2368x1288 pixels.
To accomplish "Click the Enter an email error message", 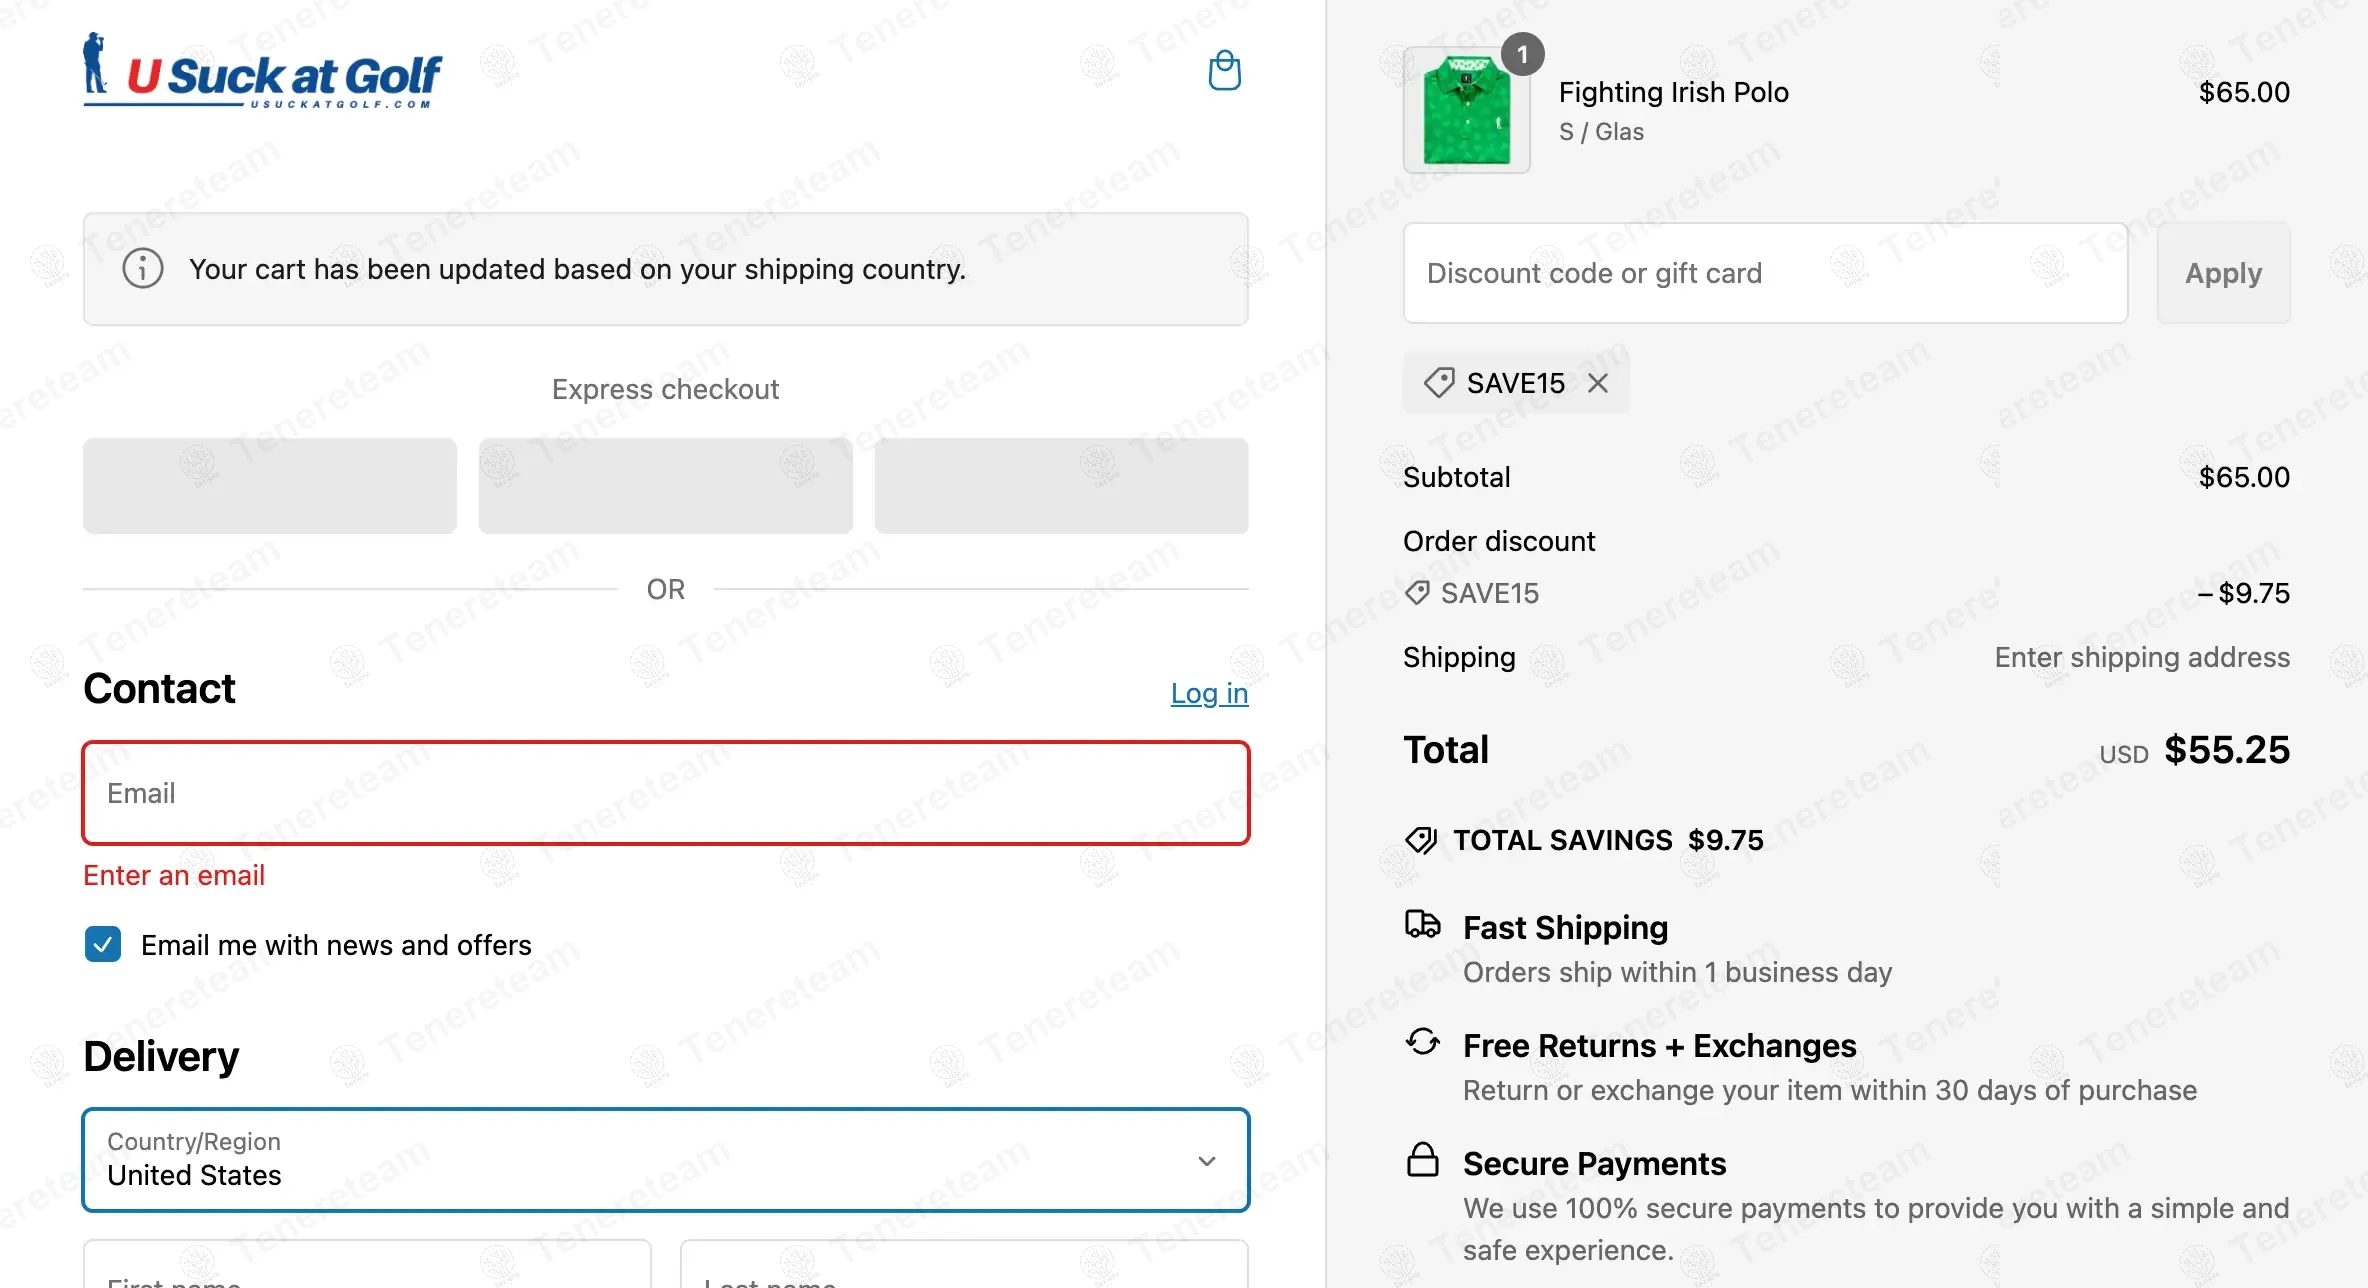I will (x=174, y=875).
